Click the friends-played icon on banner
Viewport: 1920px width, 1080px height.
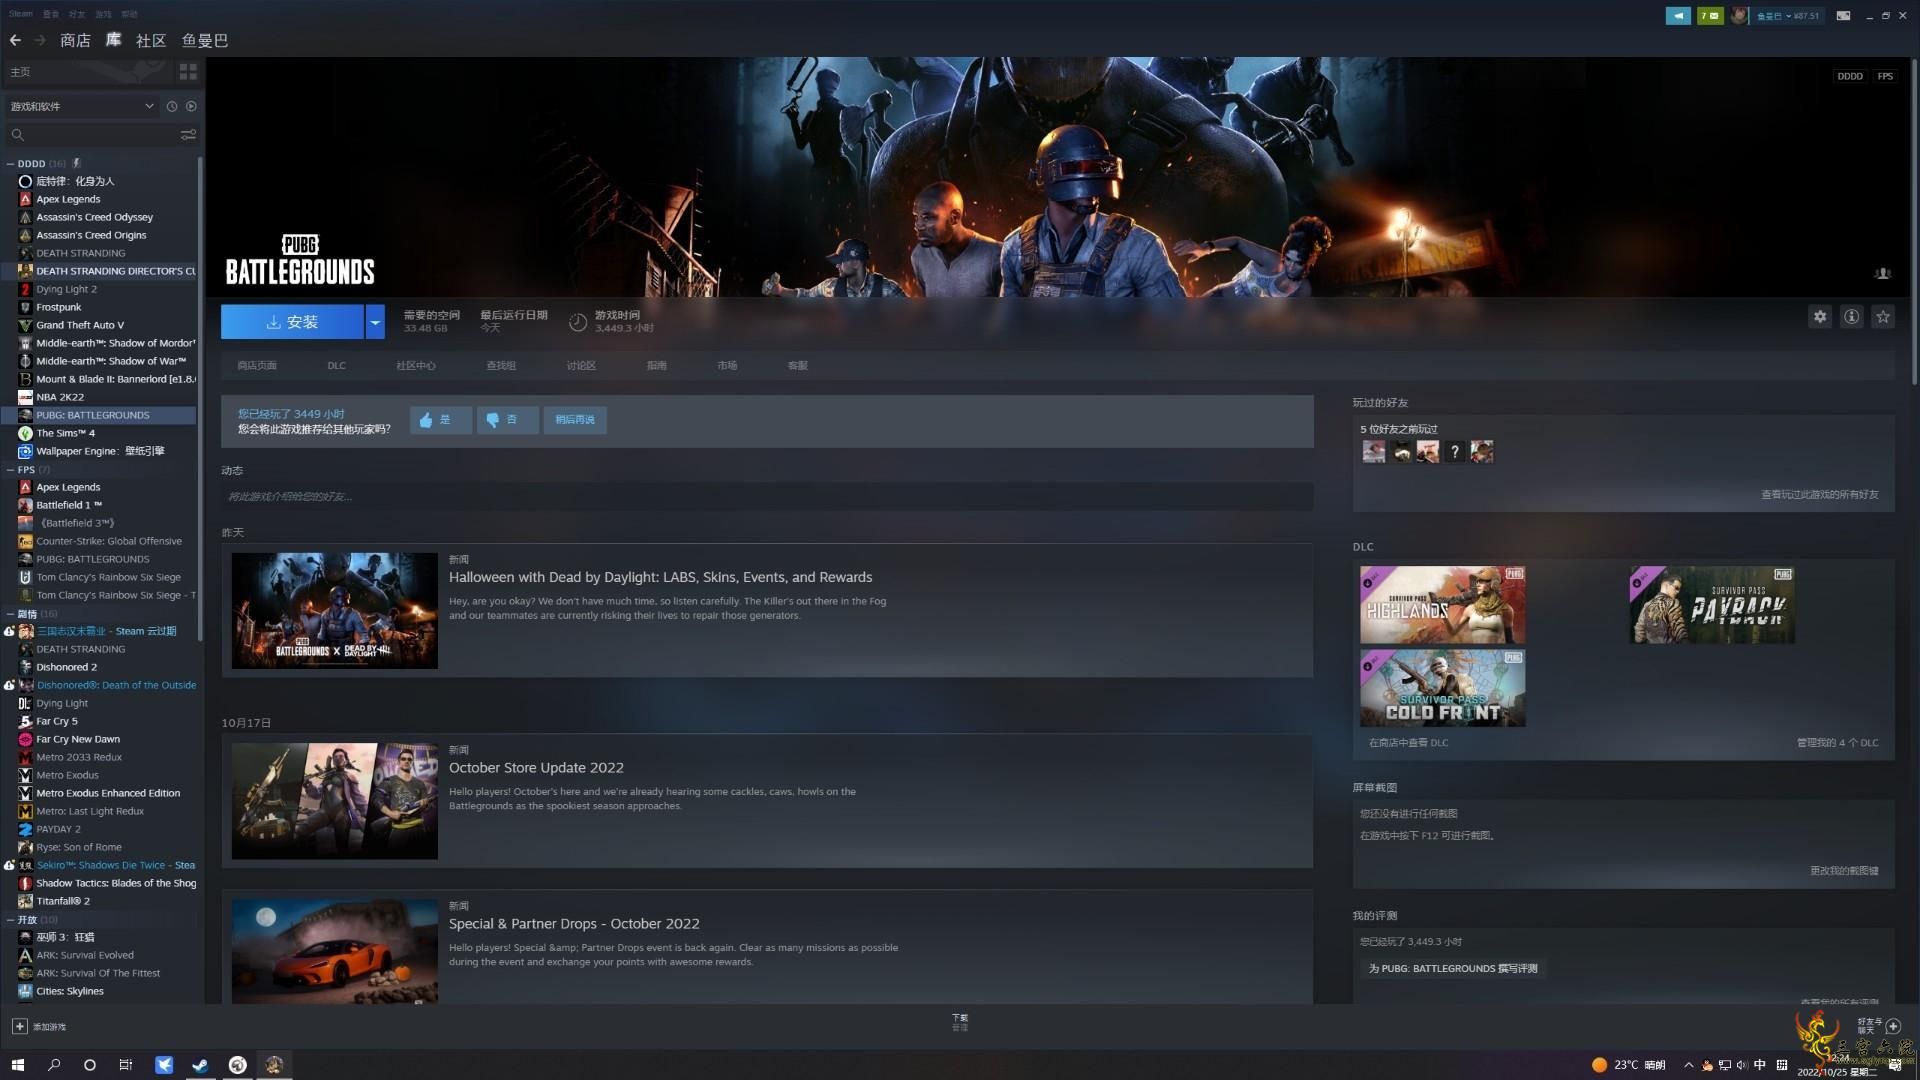tap(1883, 274)
